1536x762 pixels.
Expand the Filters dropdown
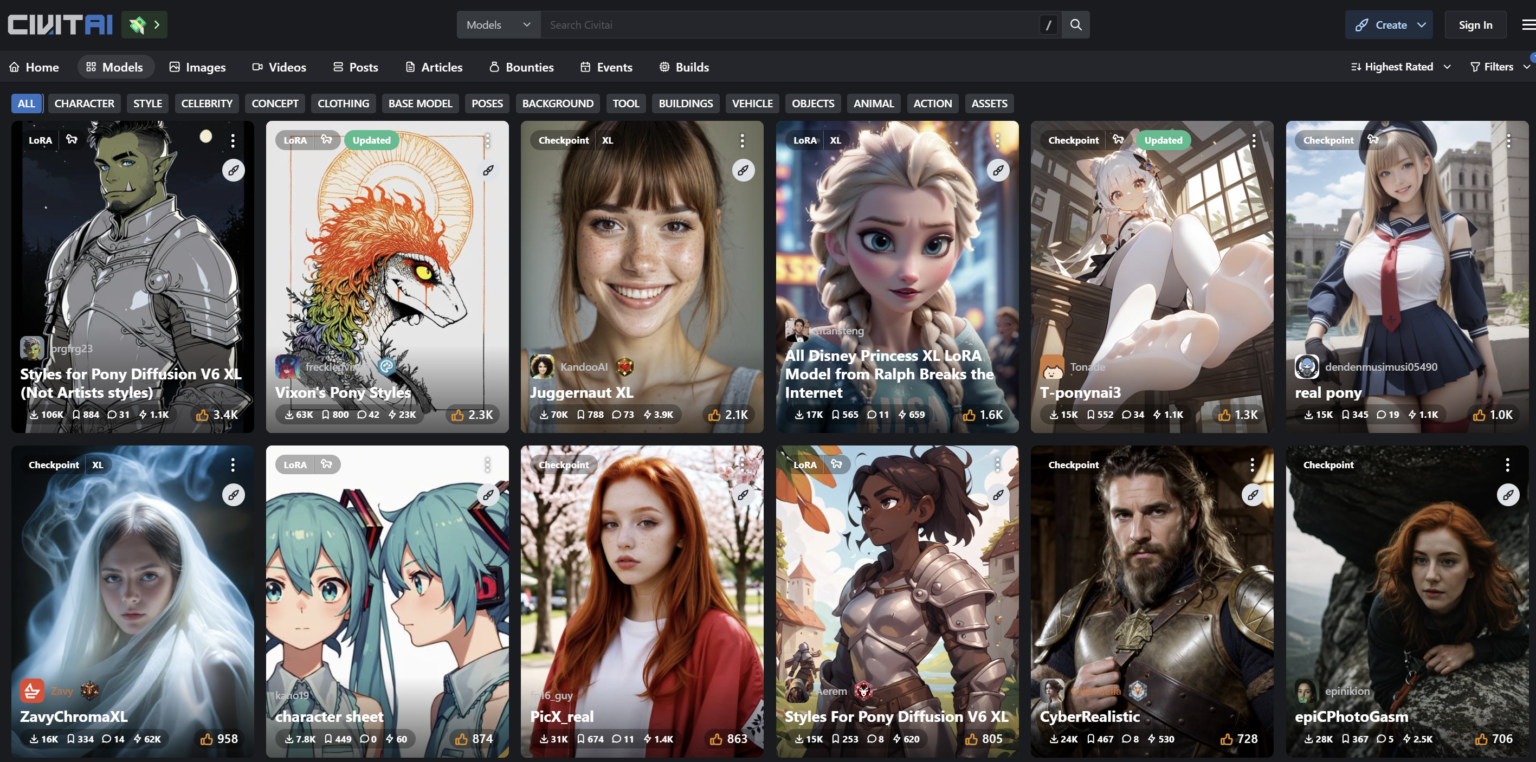tap(1499, 67)
